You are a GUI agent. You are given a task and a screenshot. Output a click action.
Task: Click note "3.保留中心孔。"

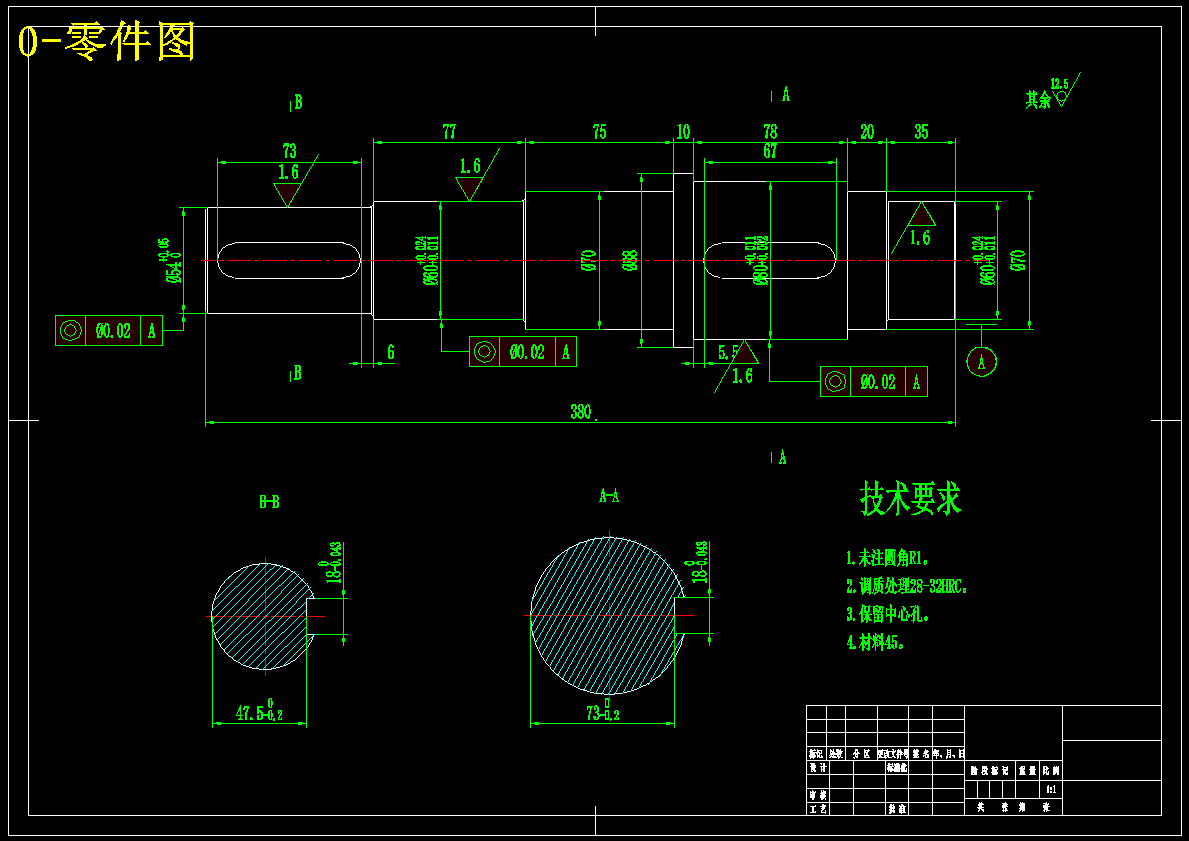click(x=889, y=614)
